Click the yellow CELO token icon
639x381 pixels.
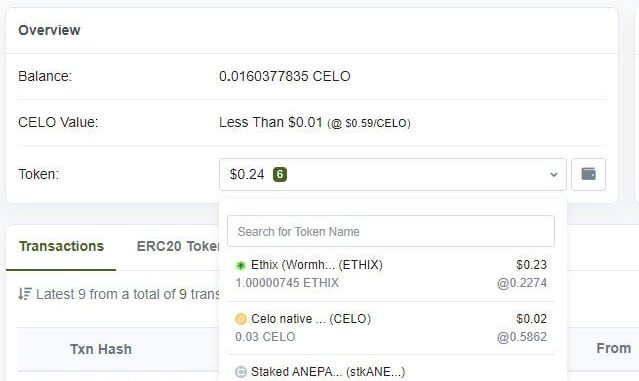click(x=241, y=319)
